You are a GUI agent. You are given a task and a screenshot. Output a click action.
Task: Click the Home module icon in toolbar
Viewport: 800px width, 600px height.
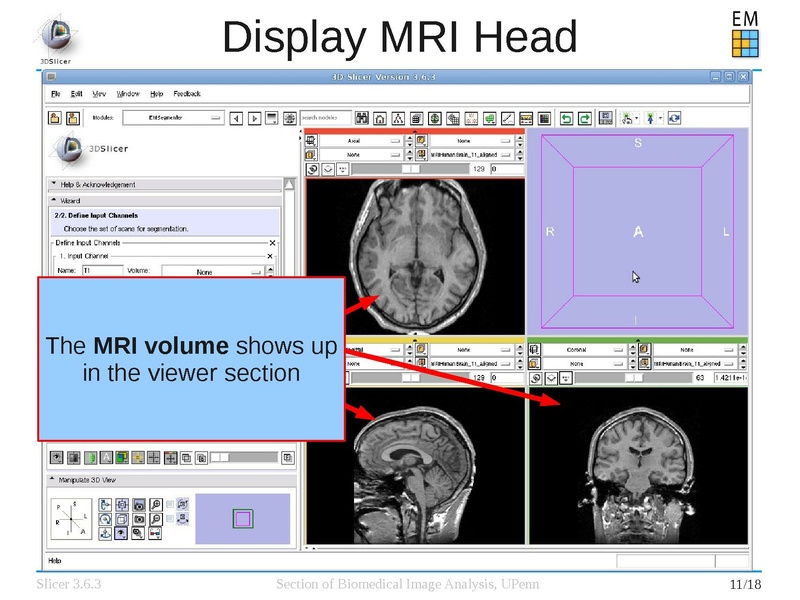pos(380,118)
